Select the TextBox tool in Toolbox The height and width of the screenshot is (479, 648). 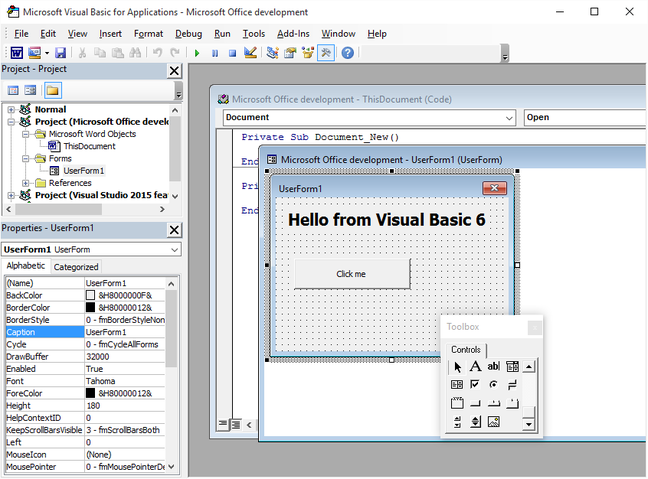(x=493, y=367)
